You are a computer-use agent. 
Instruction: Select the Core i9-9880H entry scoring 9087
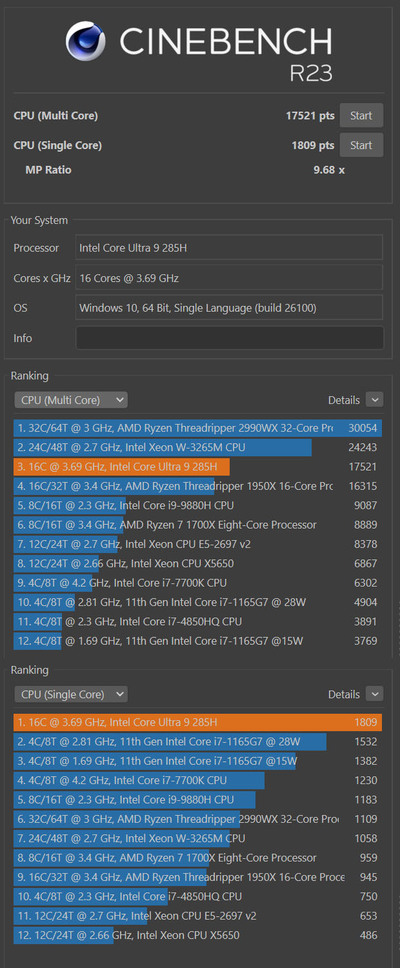(x=198, y=506)
